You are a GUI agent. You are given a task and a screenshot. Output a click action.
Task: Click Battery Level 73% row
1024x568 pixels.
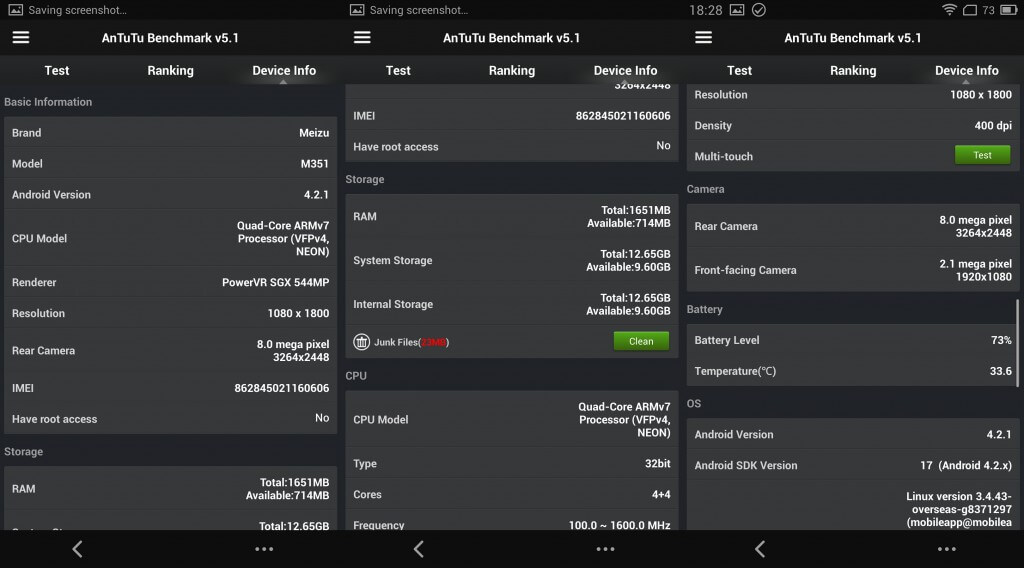(853, 340)
